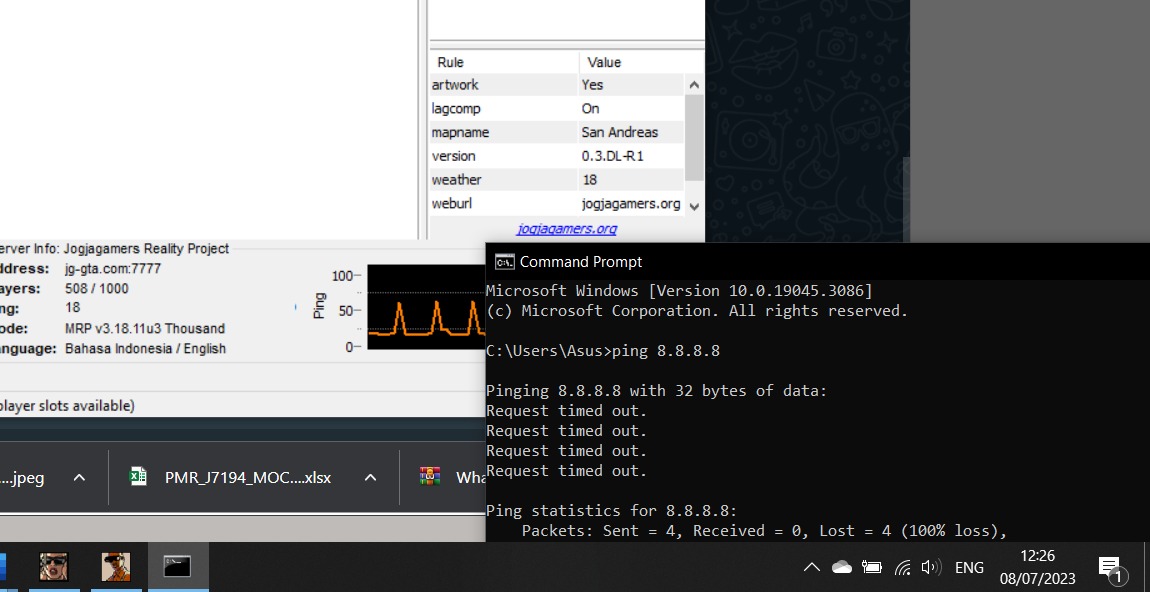
Task: Click the orange ping graph
Action: 426,307
